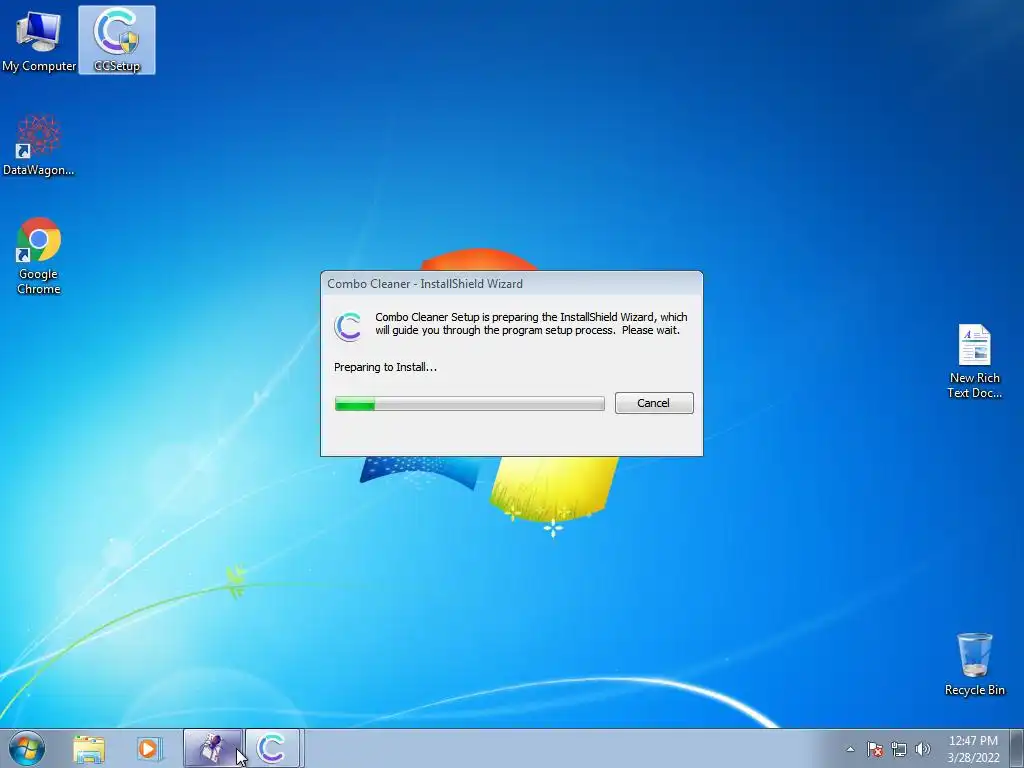Click the Combo Cleaner logo in dialog

click(x=348, y=327)
